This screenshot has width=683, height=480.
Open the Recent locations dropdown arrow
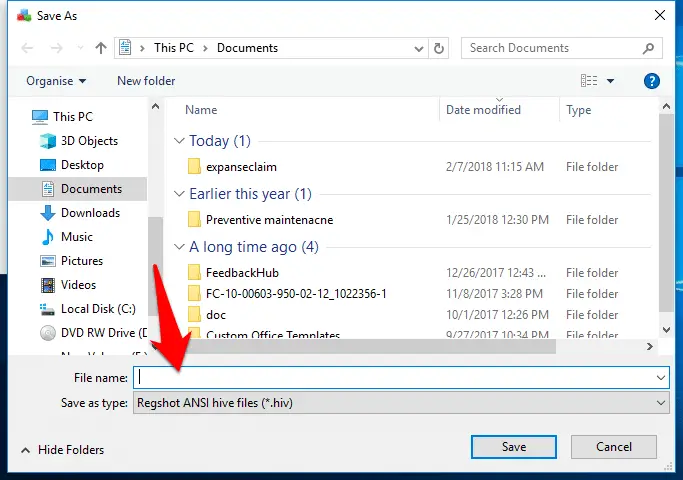coord(80,48)
